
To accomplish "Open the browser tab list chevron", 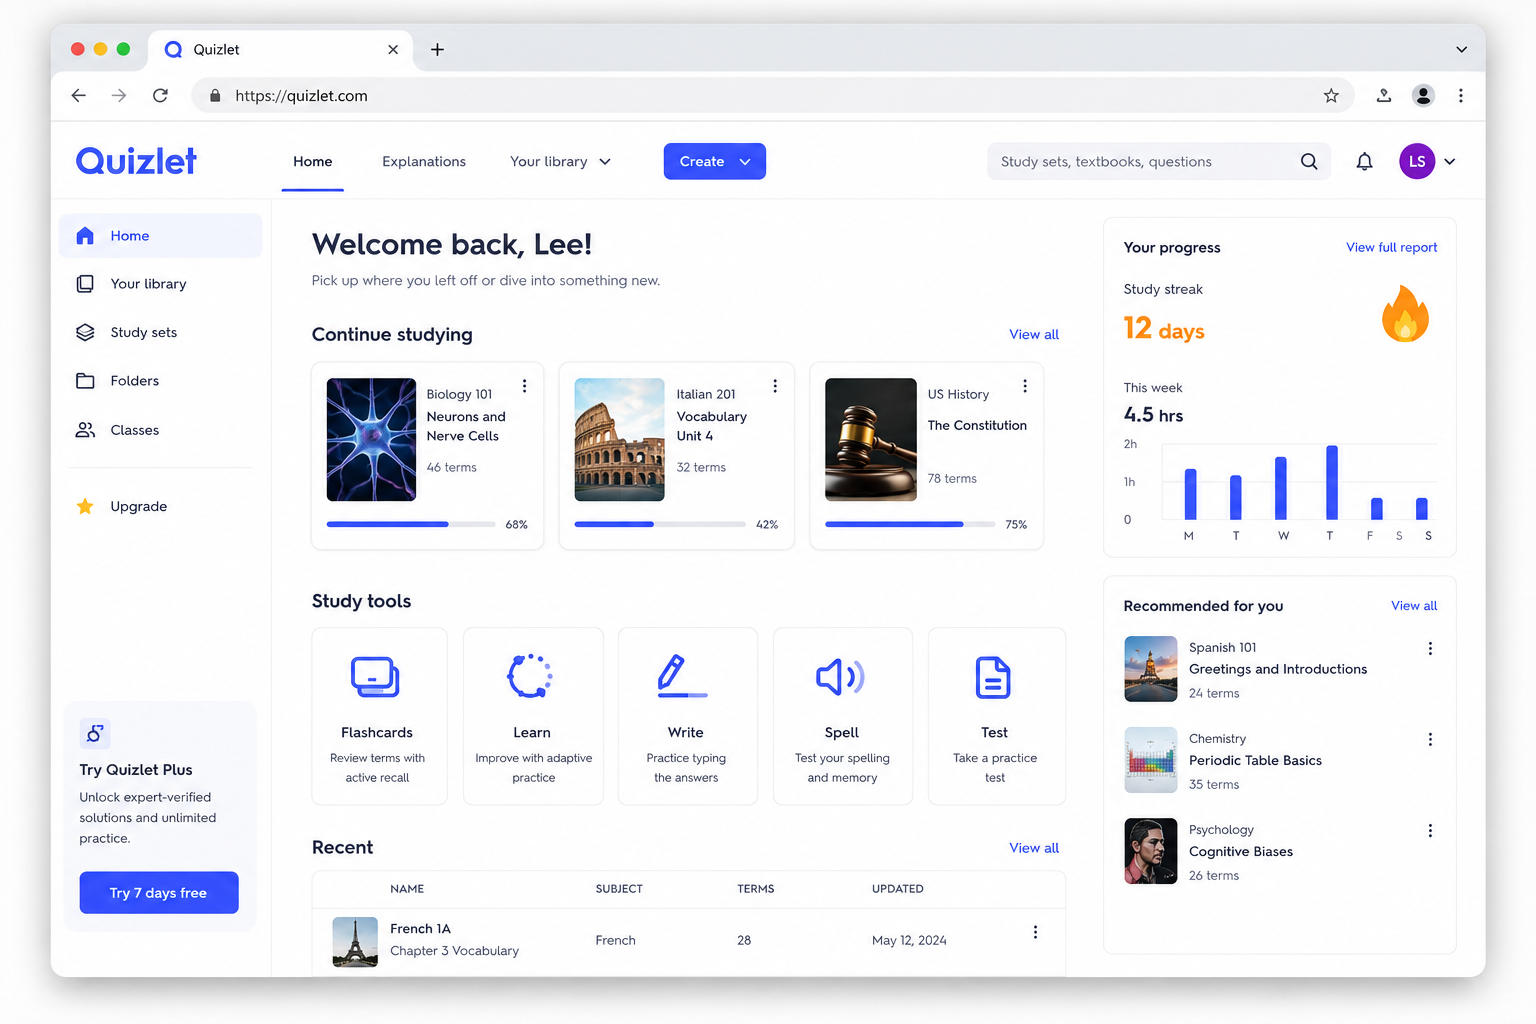I will click(1461, 50).
